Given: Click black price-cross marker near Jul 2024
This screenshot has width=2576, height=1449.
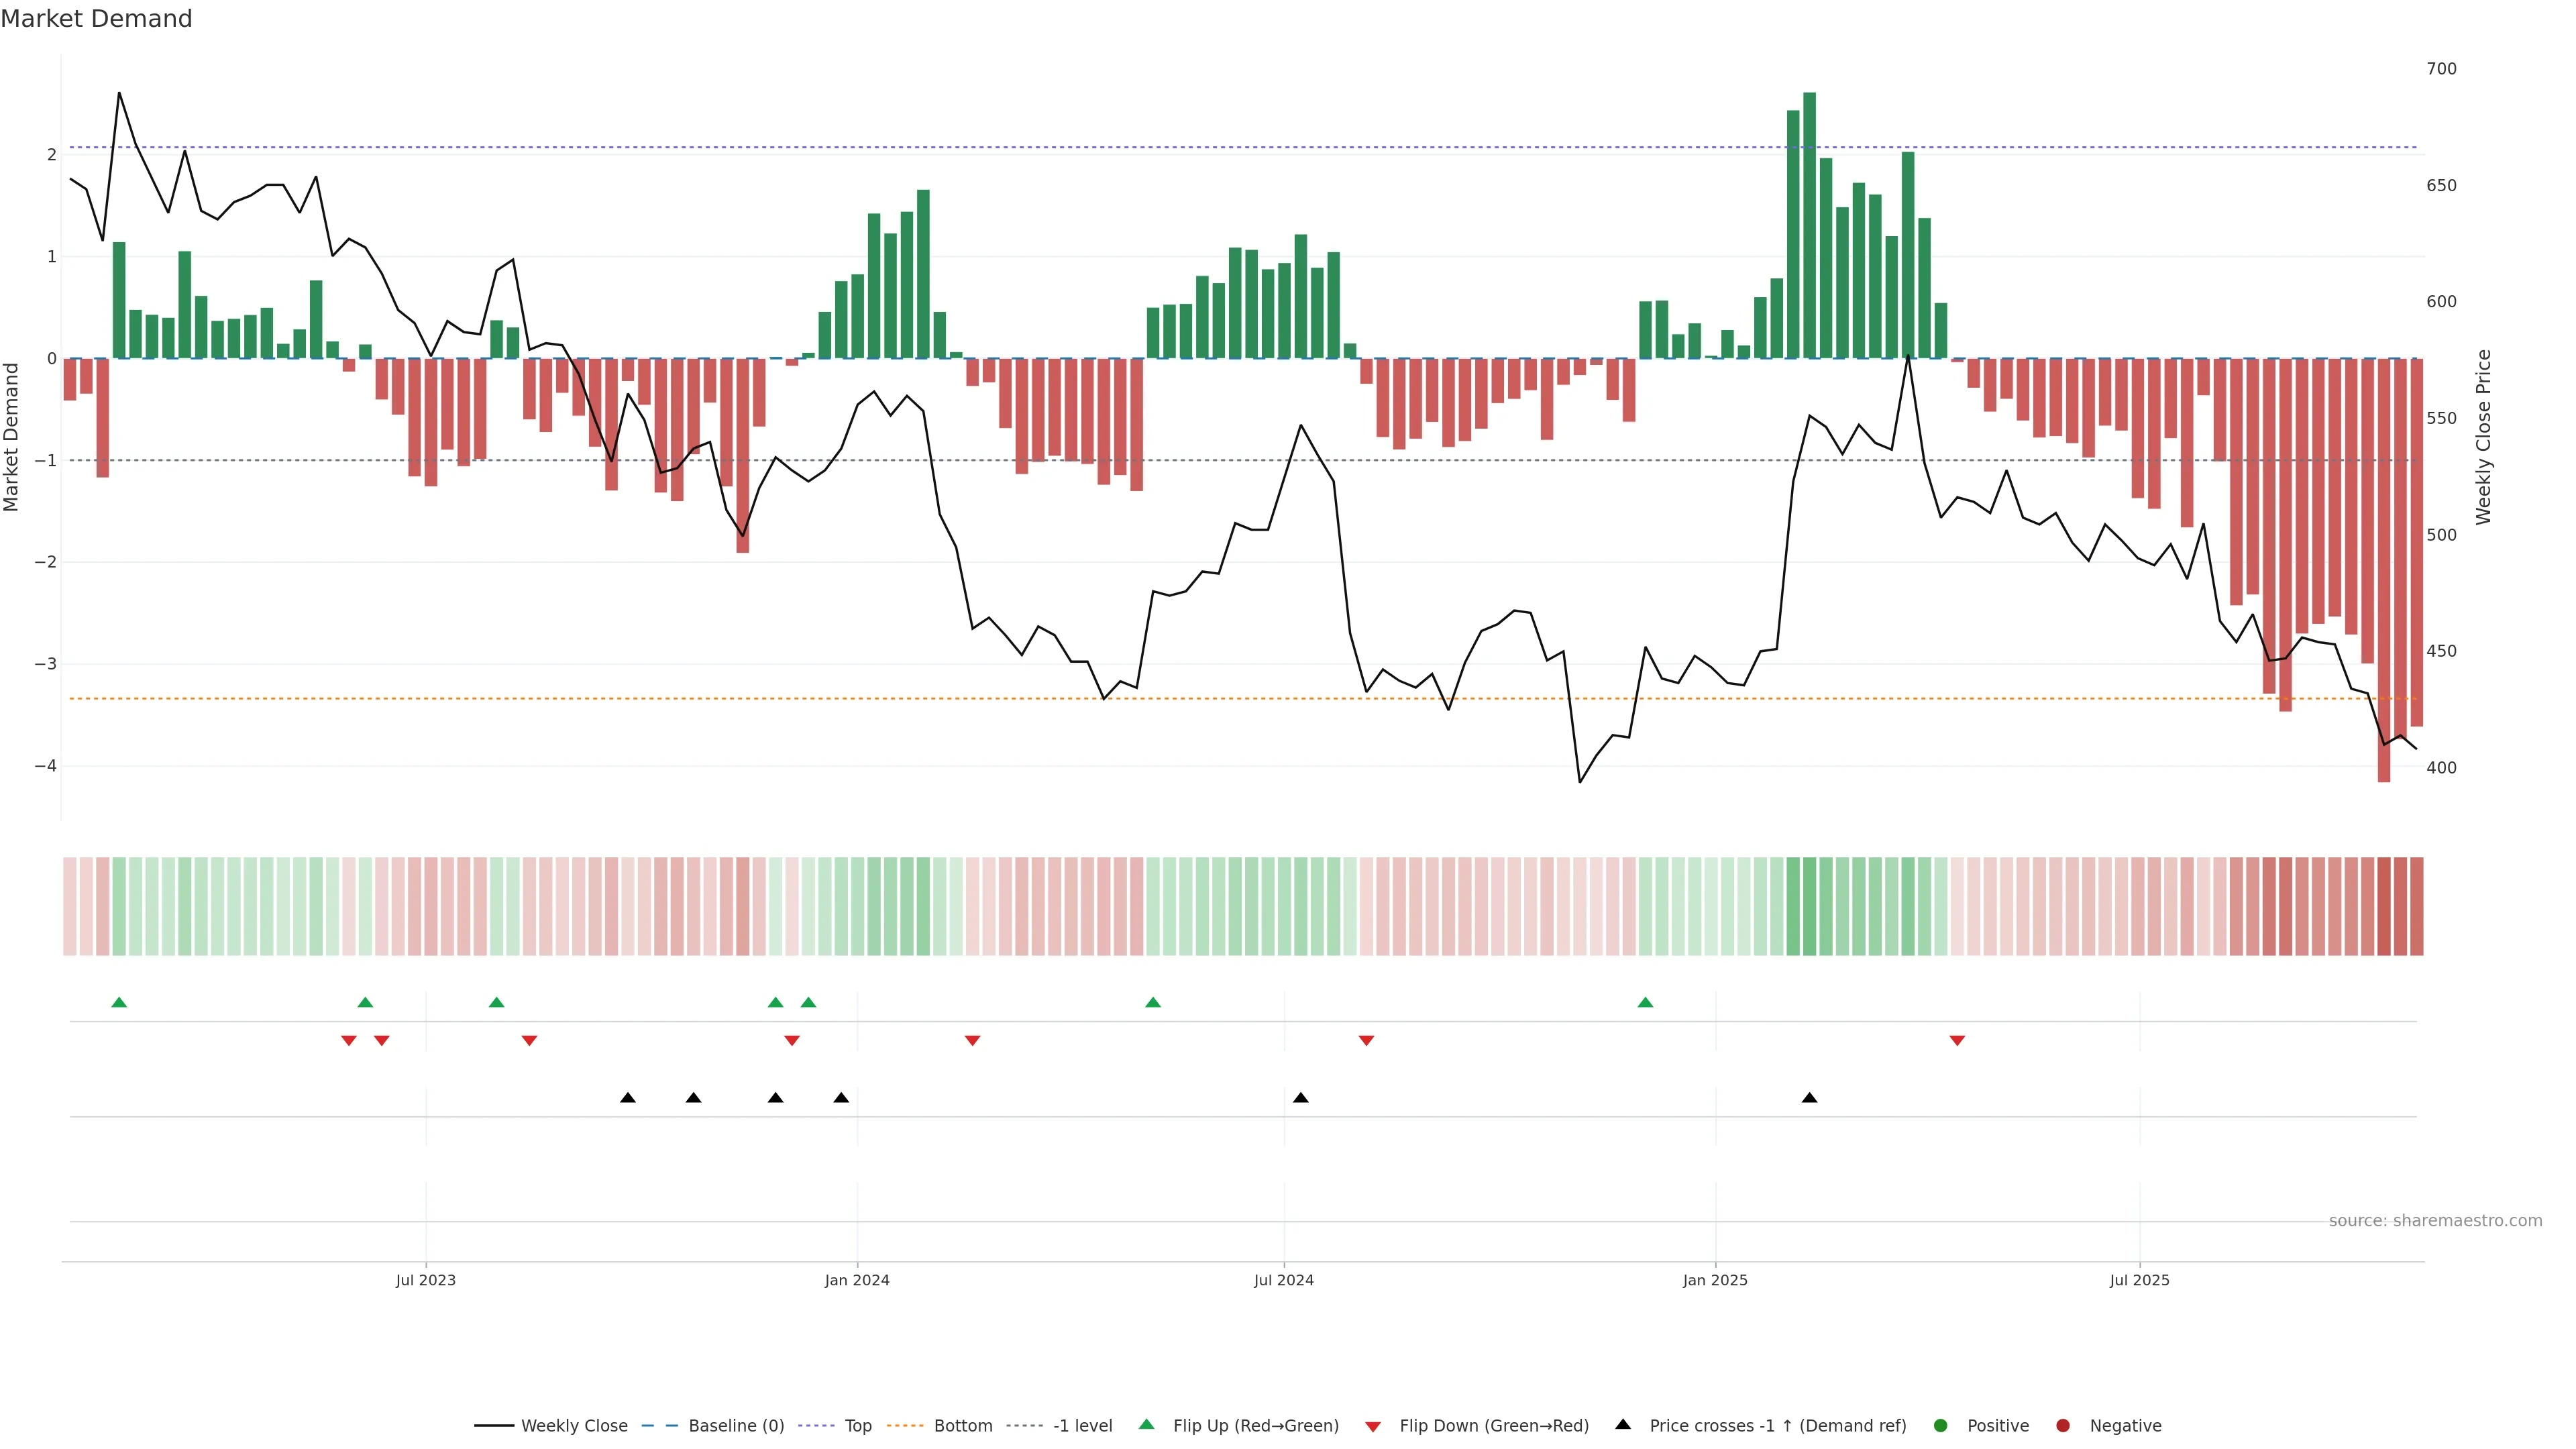Looking at the screenshot, I should point(1300,1098).
